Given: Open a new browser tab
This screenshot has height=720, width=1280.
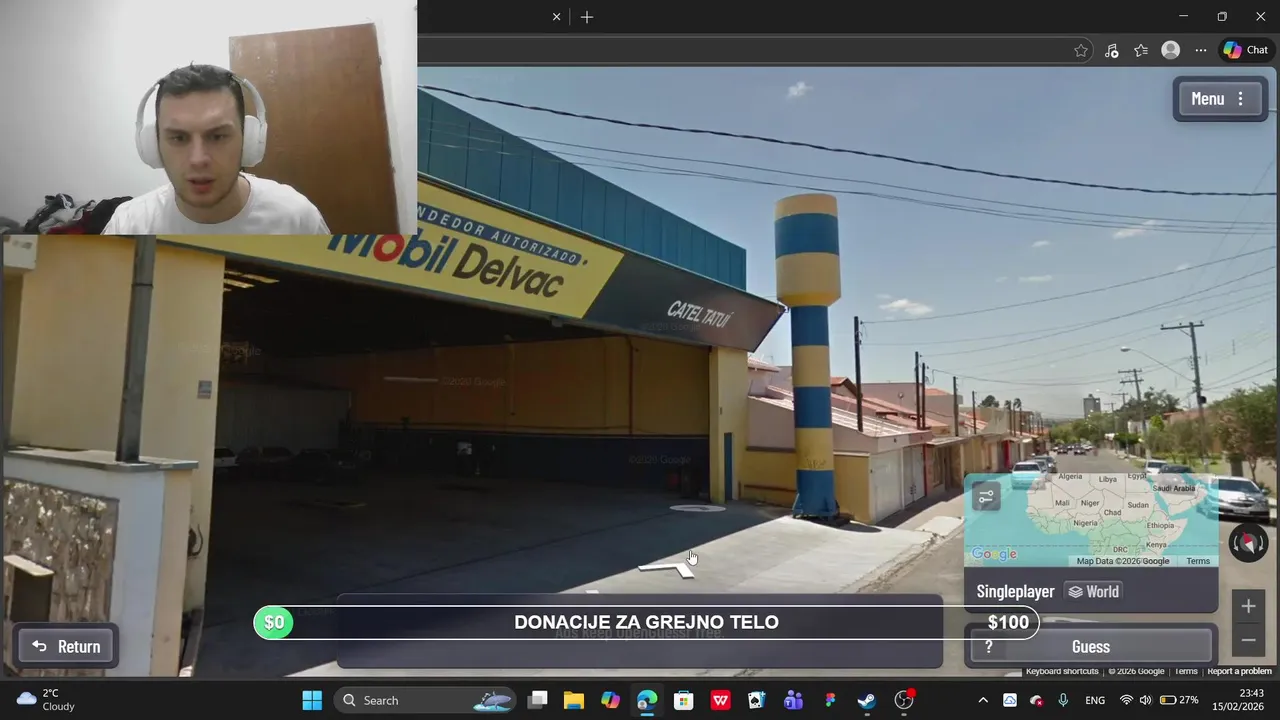Looking at the screenshot, I should 587,17.
